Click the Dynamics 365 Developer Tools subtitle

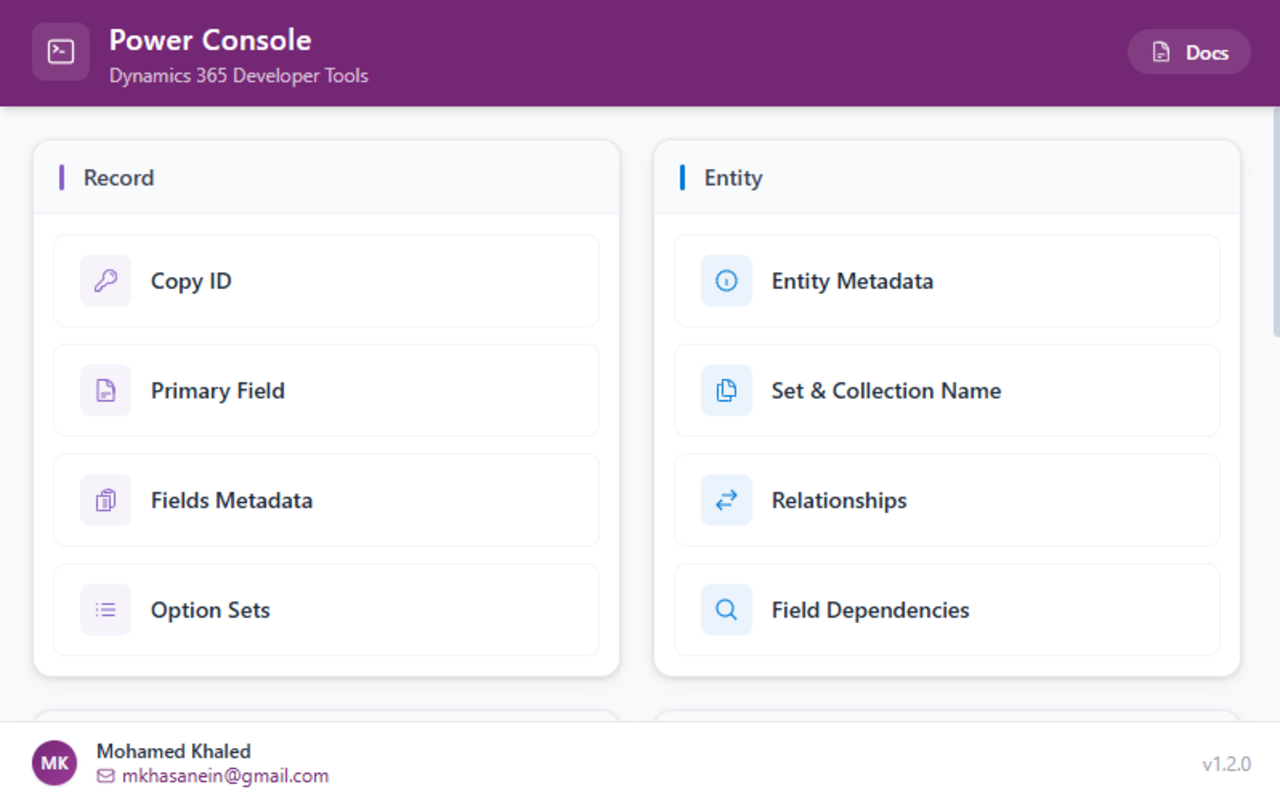point(239,76)
